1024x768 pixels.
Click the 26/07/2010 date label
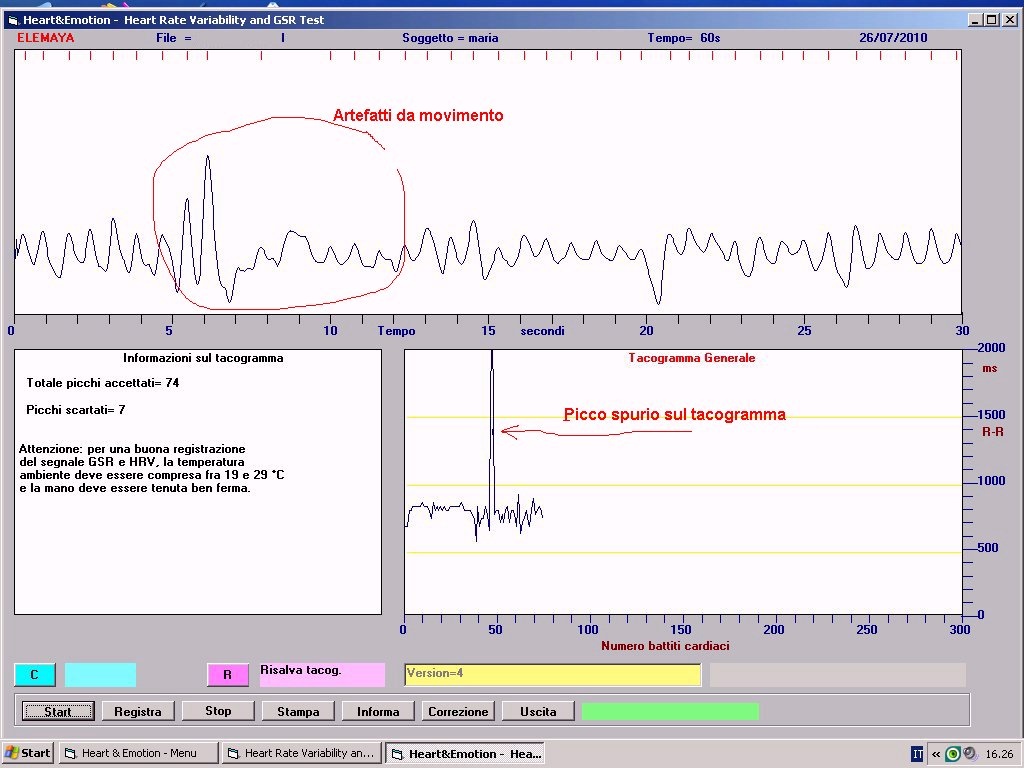pyautogui.click(x=893, y=38)
